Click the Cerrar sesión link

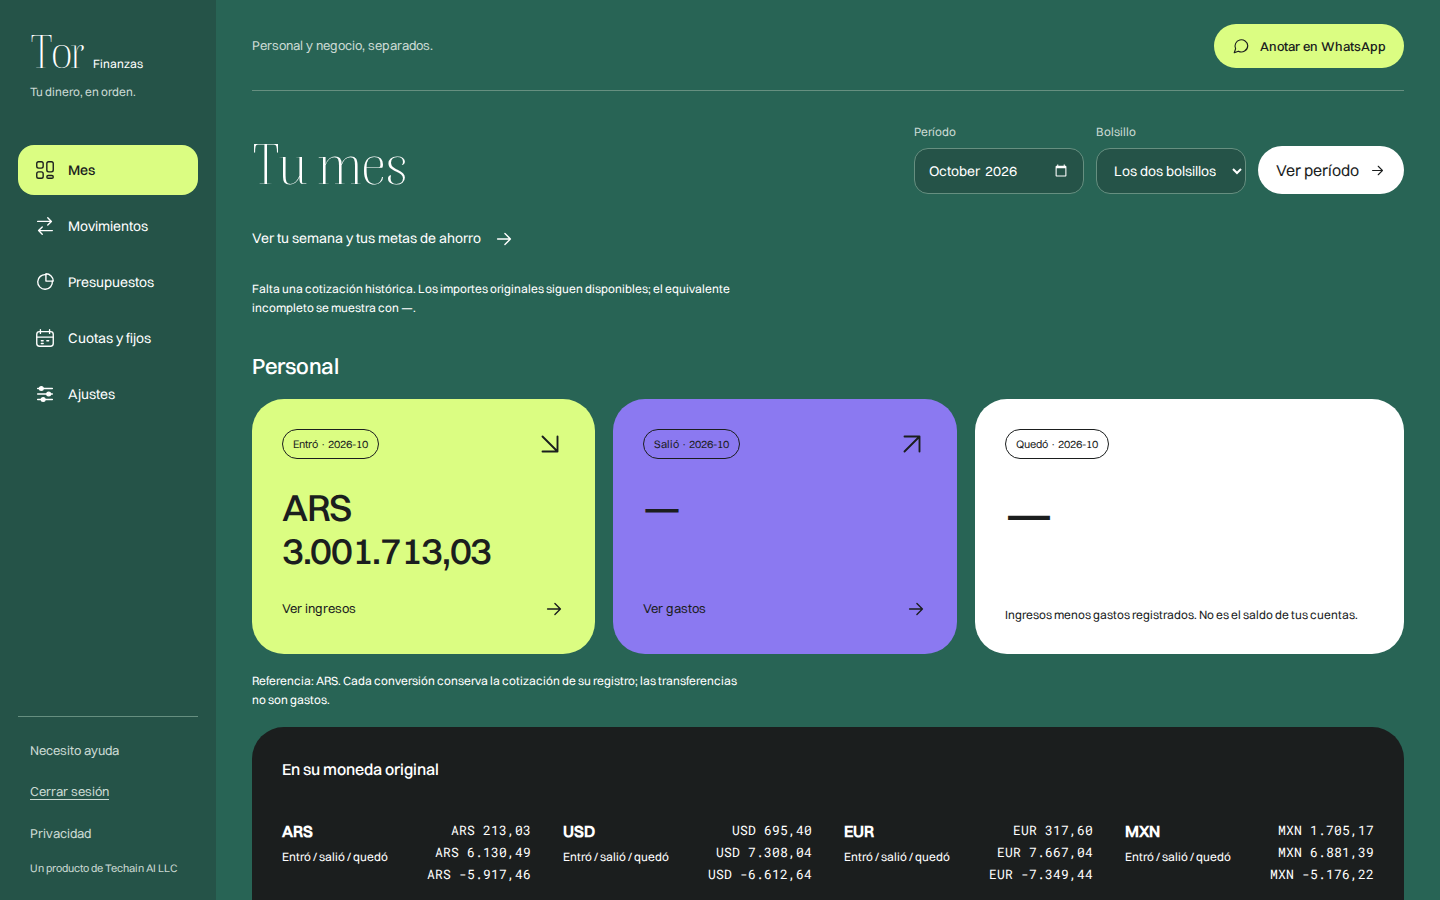click(70, 791)
